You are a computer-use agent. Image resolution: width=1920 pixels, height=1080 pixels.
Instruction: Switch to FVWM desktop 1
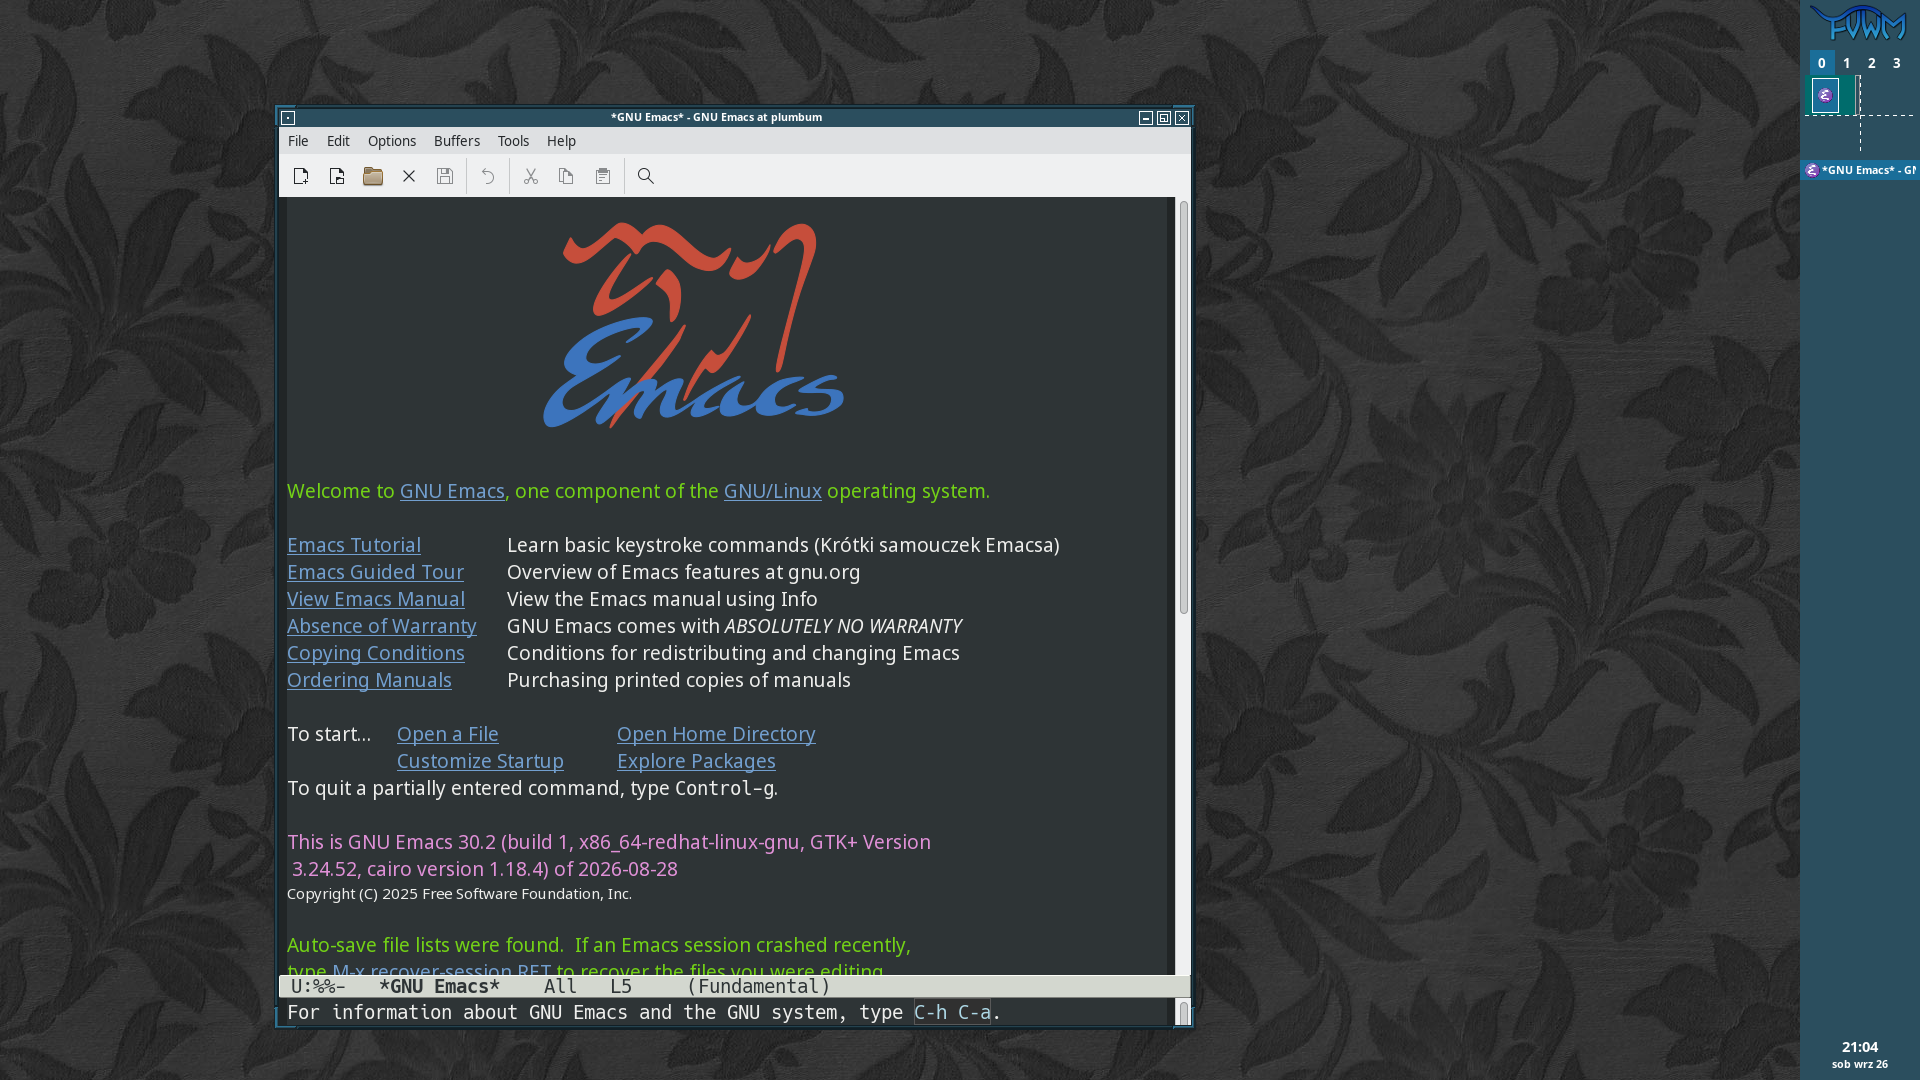1847,63
